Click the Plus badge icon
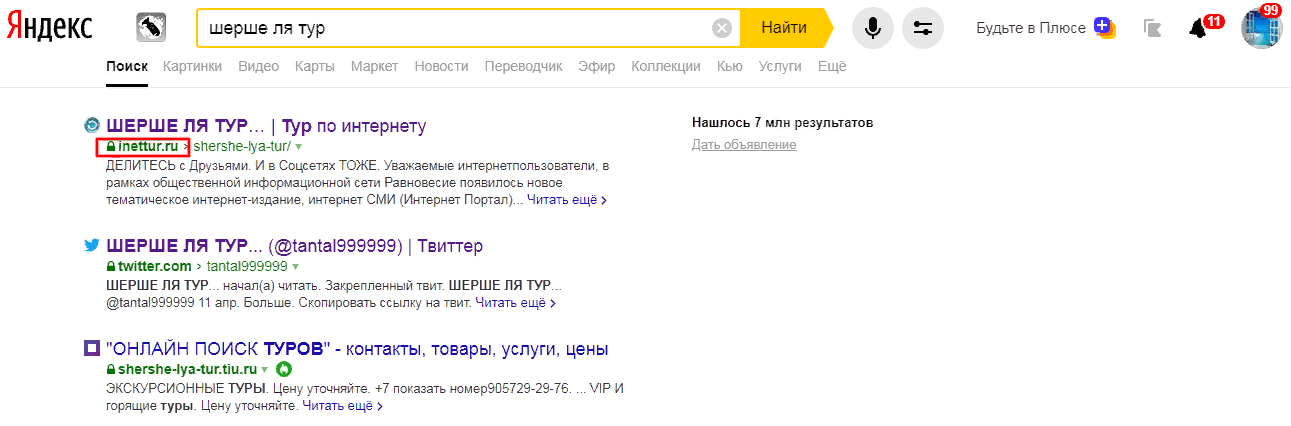The image size is (1291, 426). [x=1104, y=27]
